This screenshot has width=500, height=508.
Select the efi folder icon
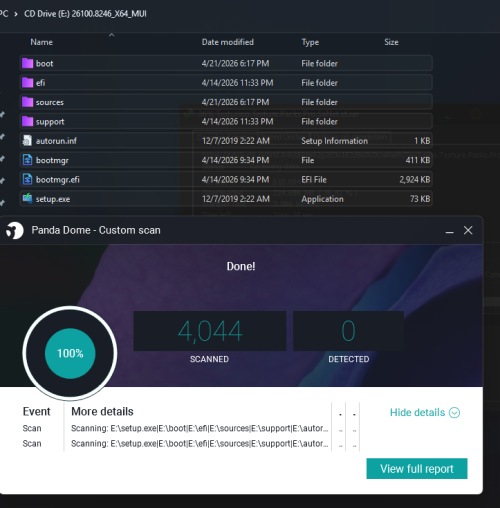27,83
